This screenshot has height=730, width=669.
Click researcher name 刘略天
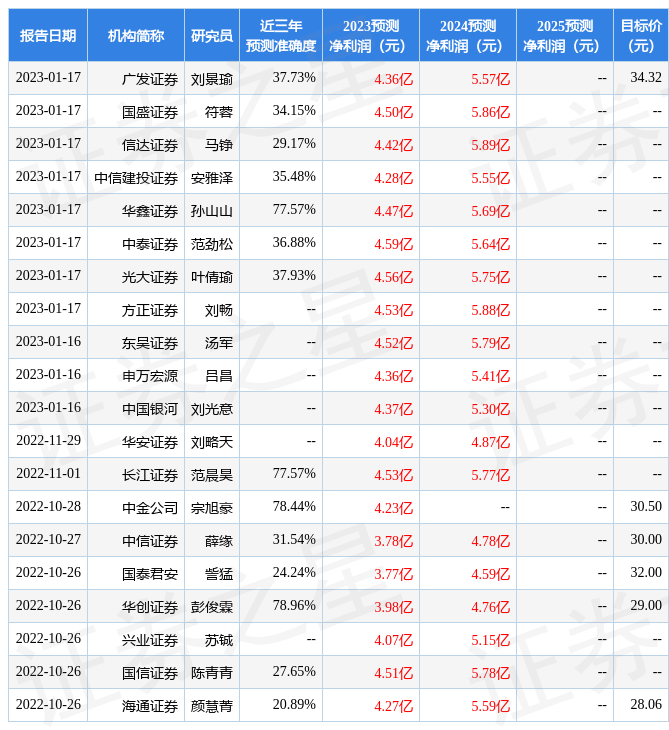212,442
